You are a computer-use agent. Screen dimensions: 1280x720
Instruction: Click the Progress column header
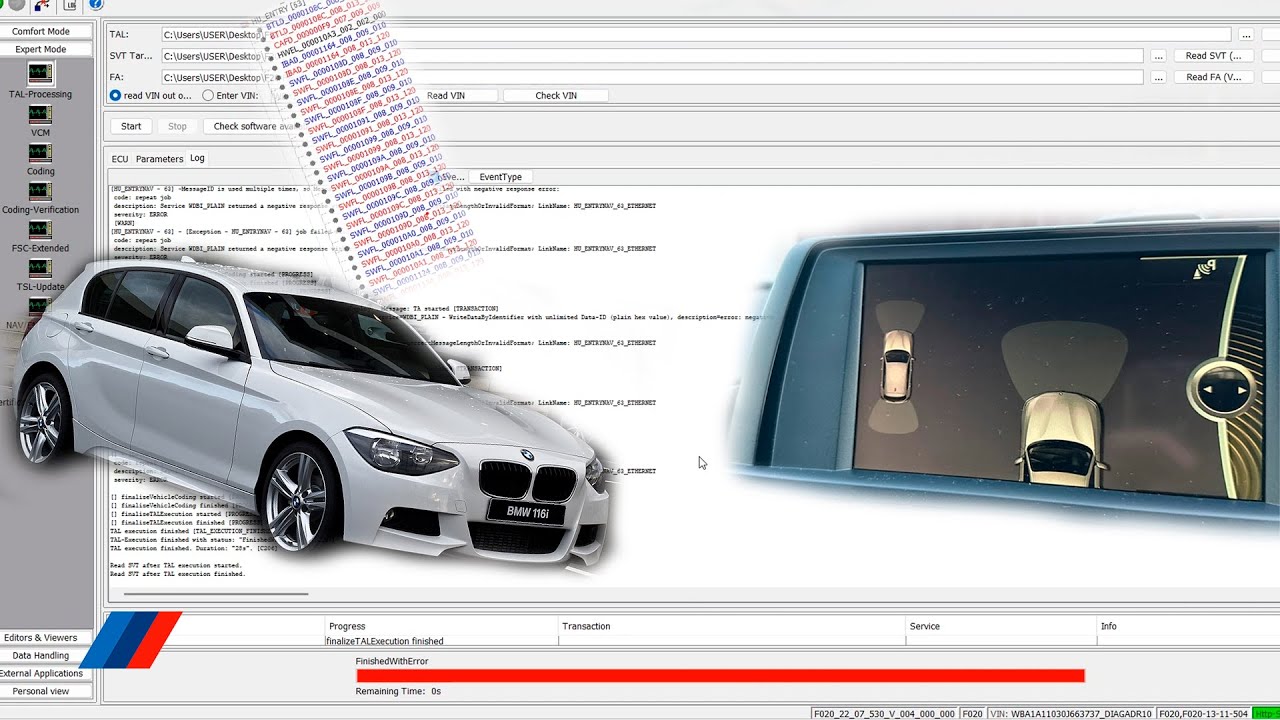click(x=442, y=626)
